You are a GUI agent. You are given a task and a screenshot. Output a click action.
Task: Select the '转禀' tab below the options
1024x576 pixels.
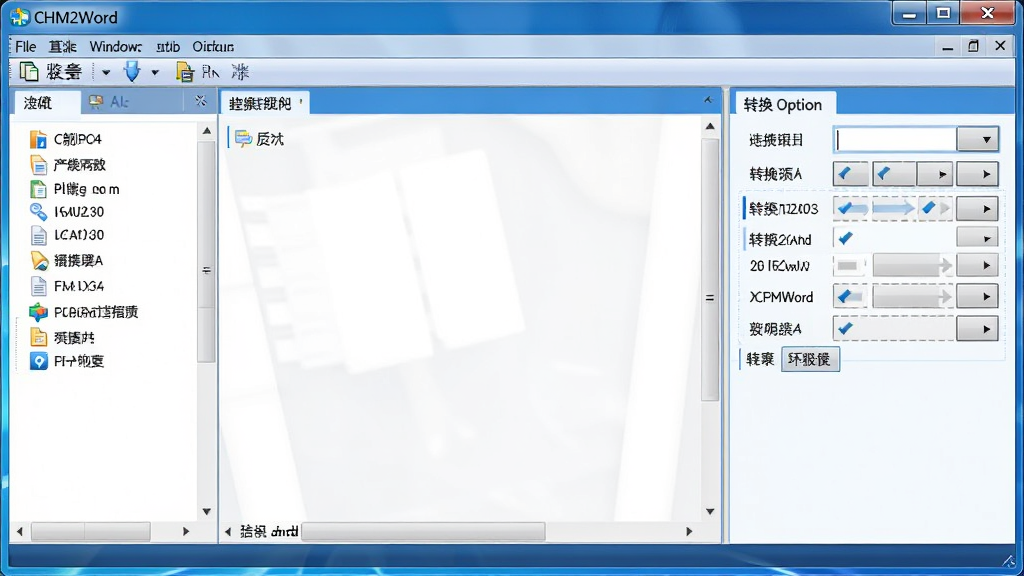(x=760, y=359)
